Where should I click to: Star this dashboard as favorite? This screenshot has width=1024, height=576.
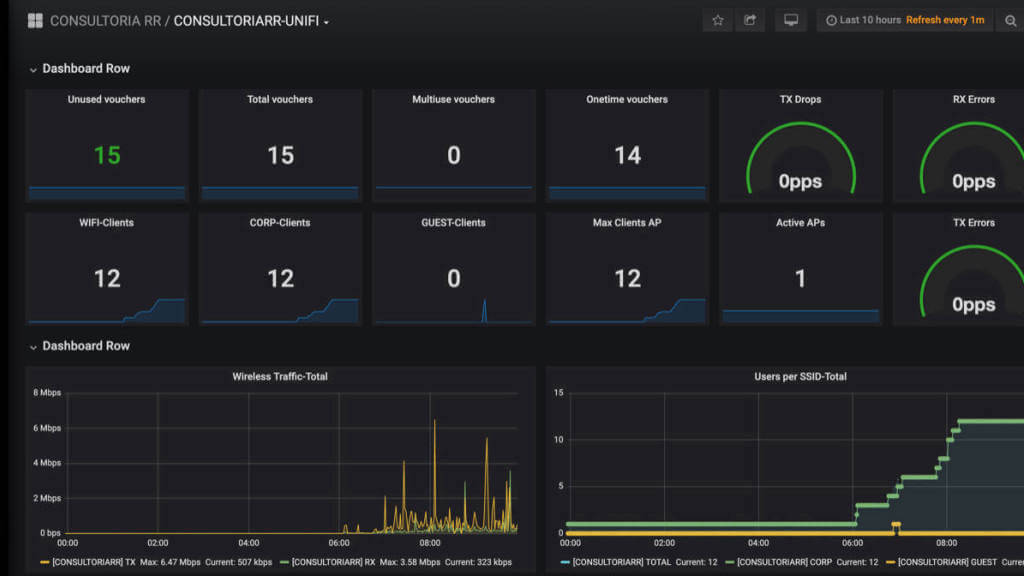pos(718,20)
